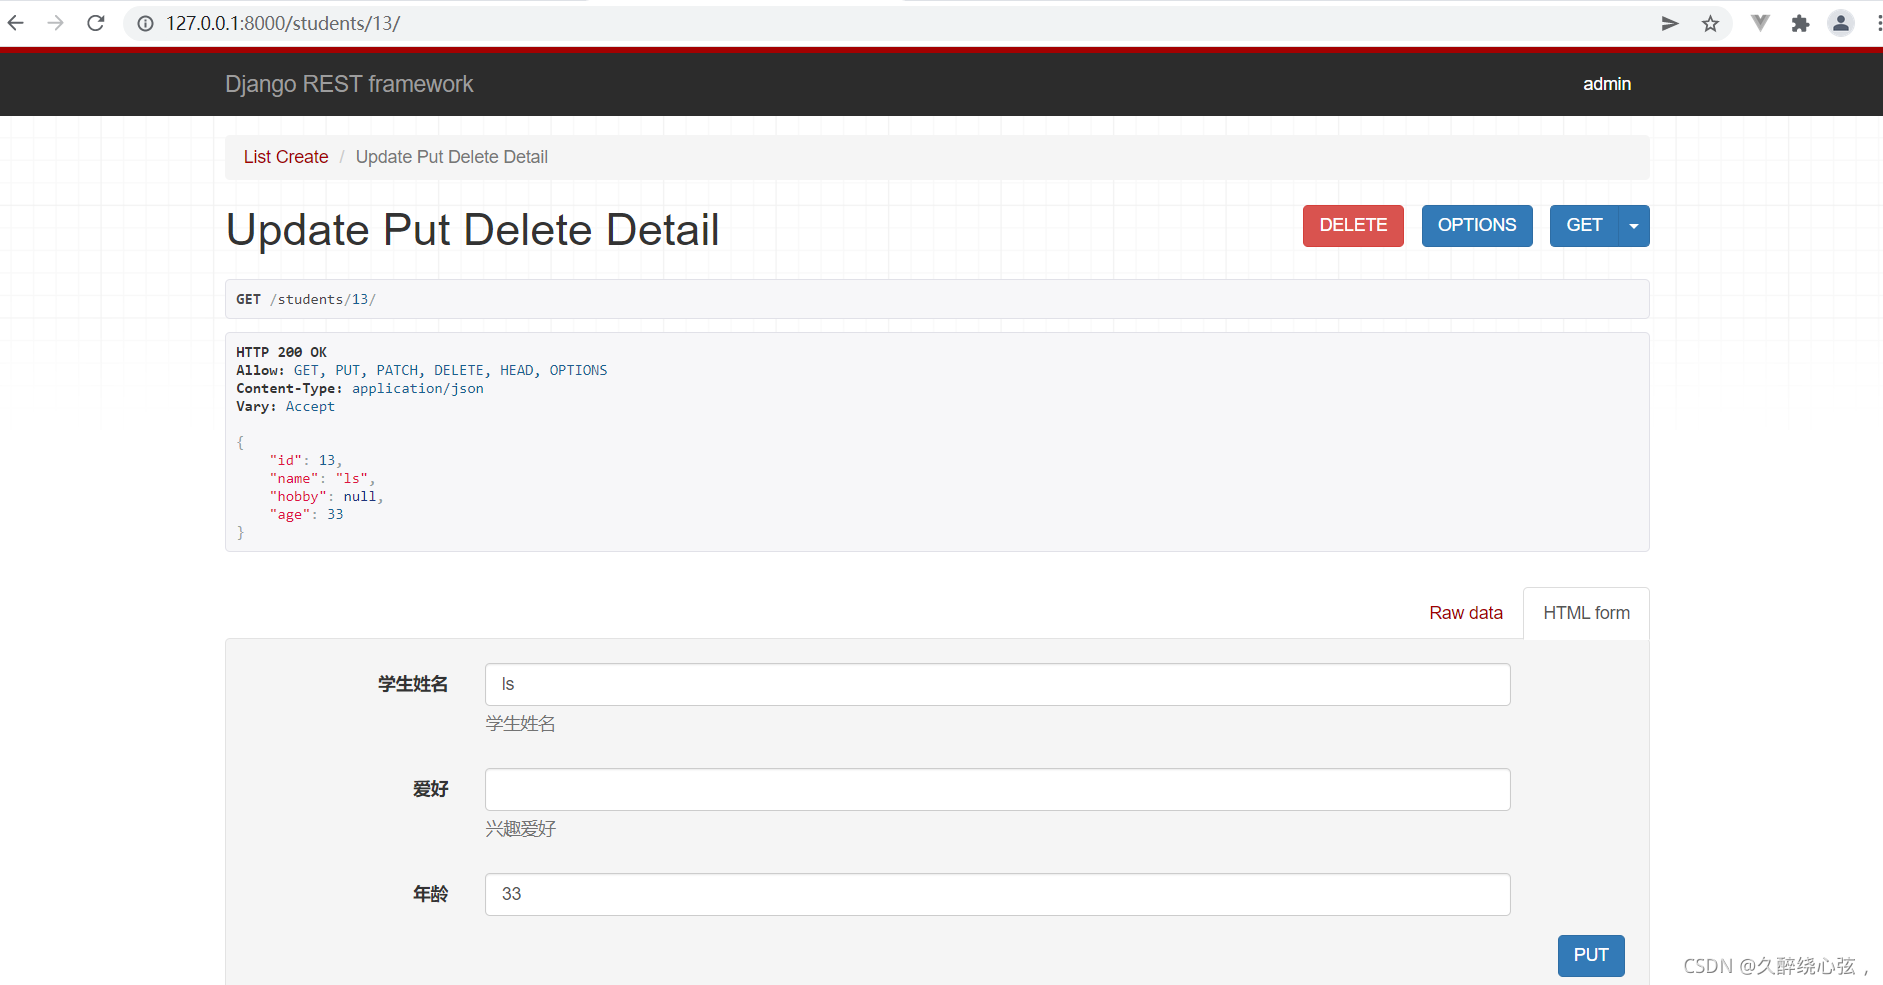Open the V-shaped browser extension icon
Image resolution: width=1883 pixels, height=985 pixels.
pyautogui.click(x=1761, y=23)
